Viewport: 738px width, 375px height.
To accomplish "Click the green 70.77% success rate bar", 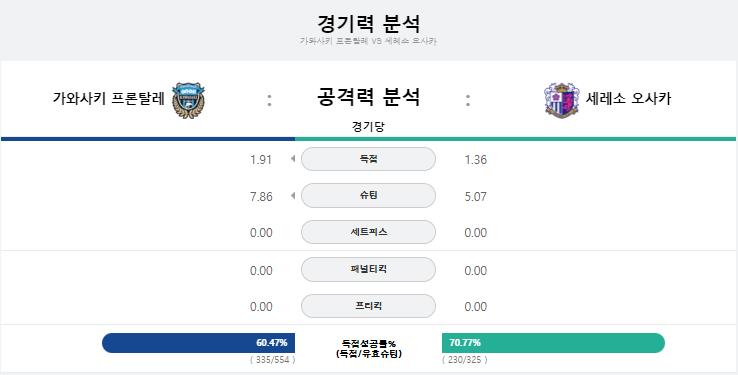I will tap(554, 343).
